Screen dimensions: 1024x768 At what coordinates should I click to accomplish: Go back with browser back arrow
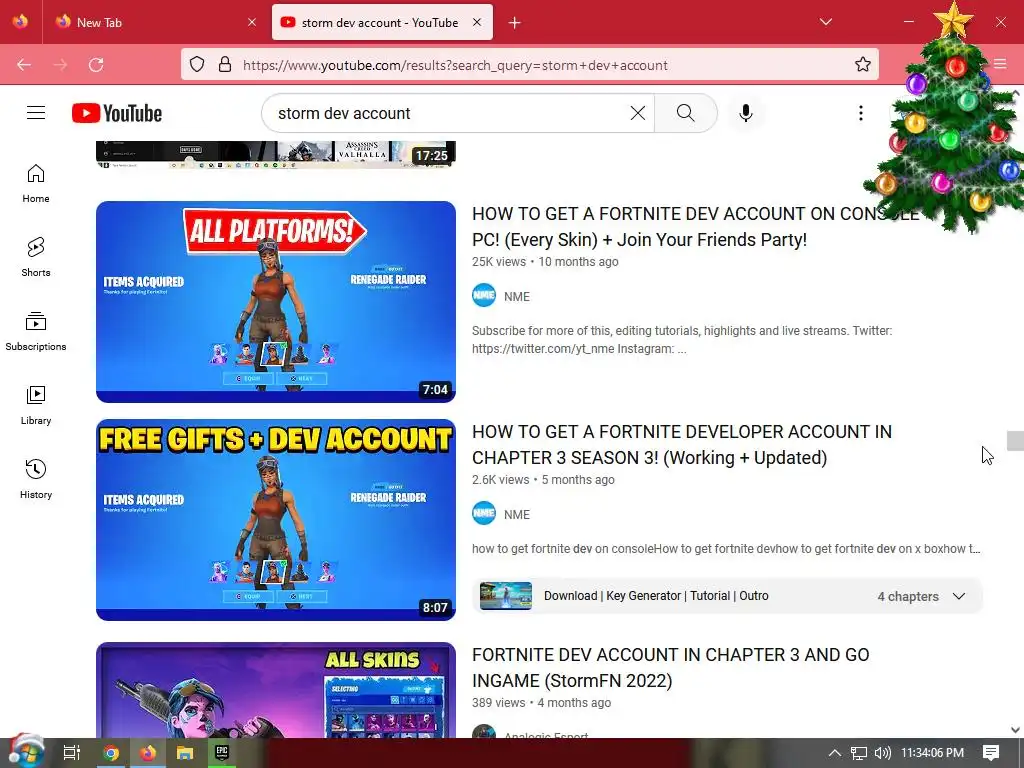tap(24, 65)
